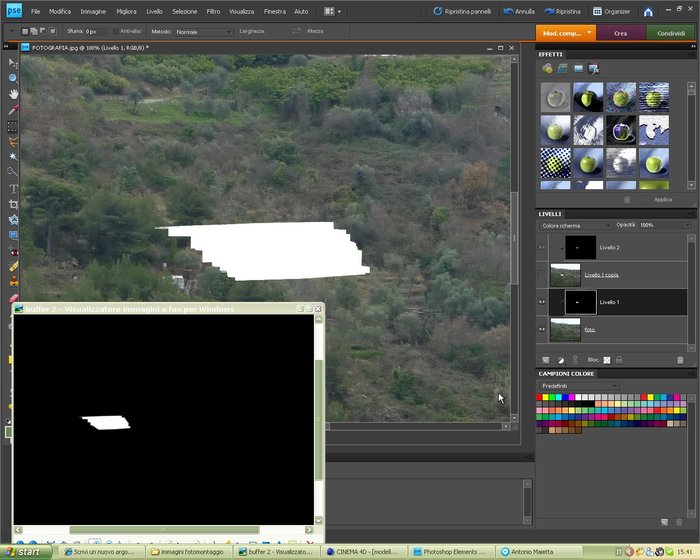Switch to the Crea tab
Viewport: 700px width, 560px height.
(x=621, y=33)
